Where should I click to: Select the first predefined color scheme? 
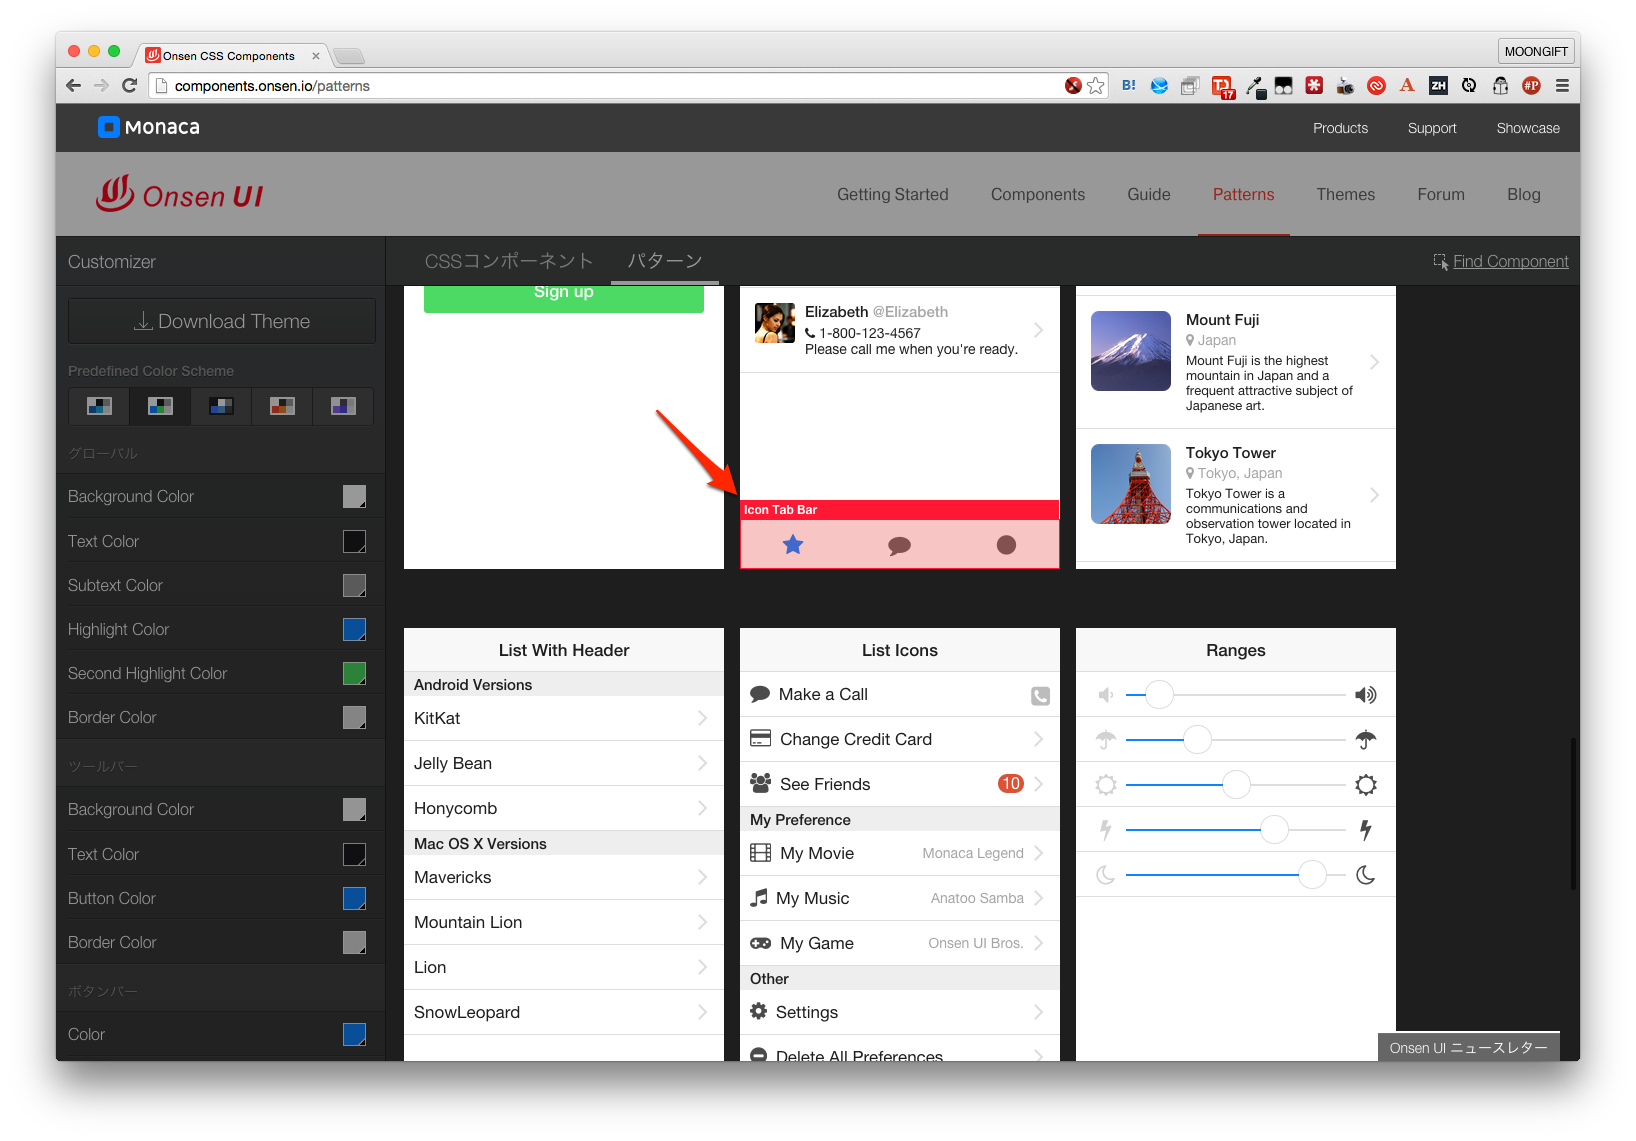99,406
